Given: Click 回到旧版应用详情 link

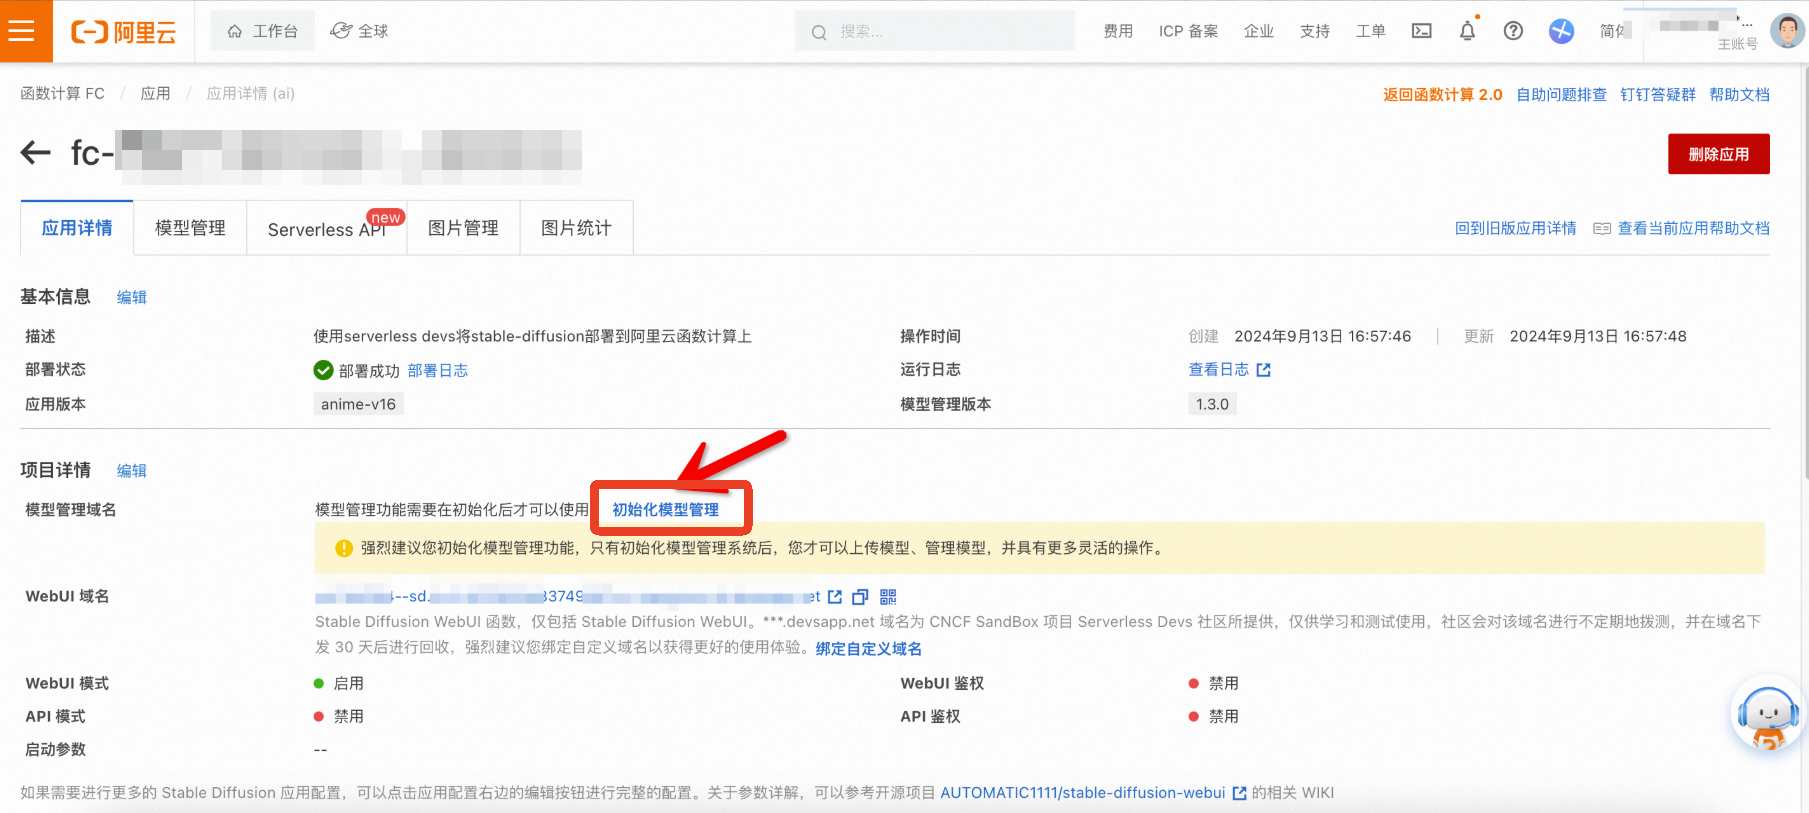Looking at the screenshot, I should (1515, 228).
